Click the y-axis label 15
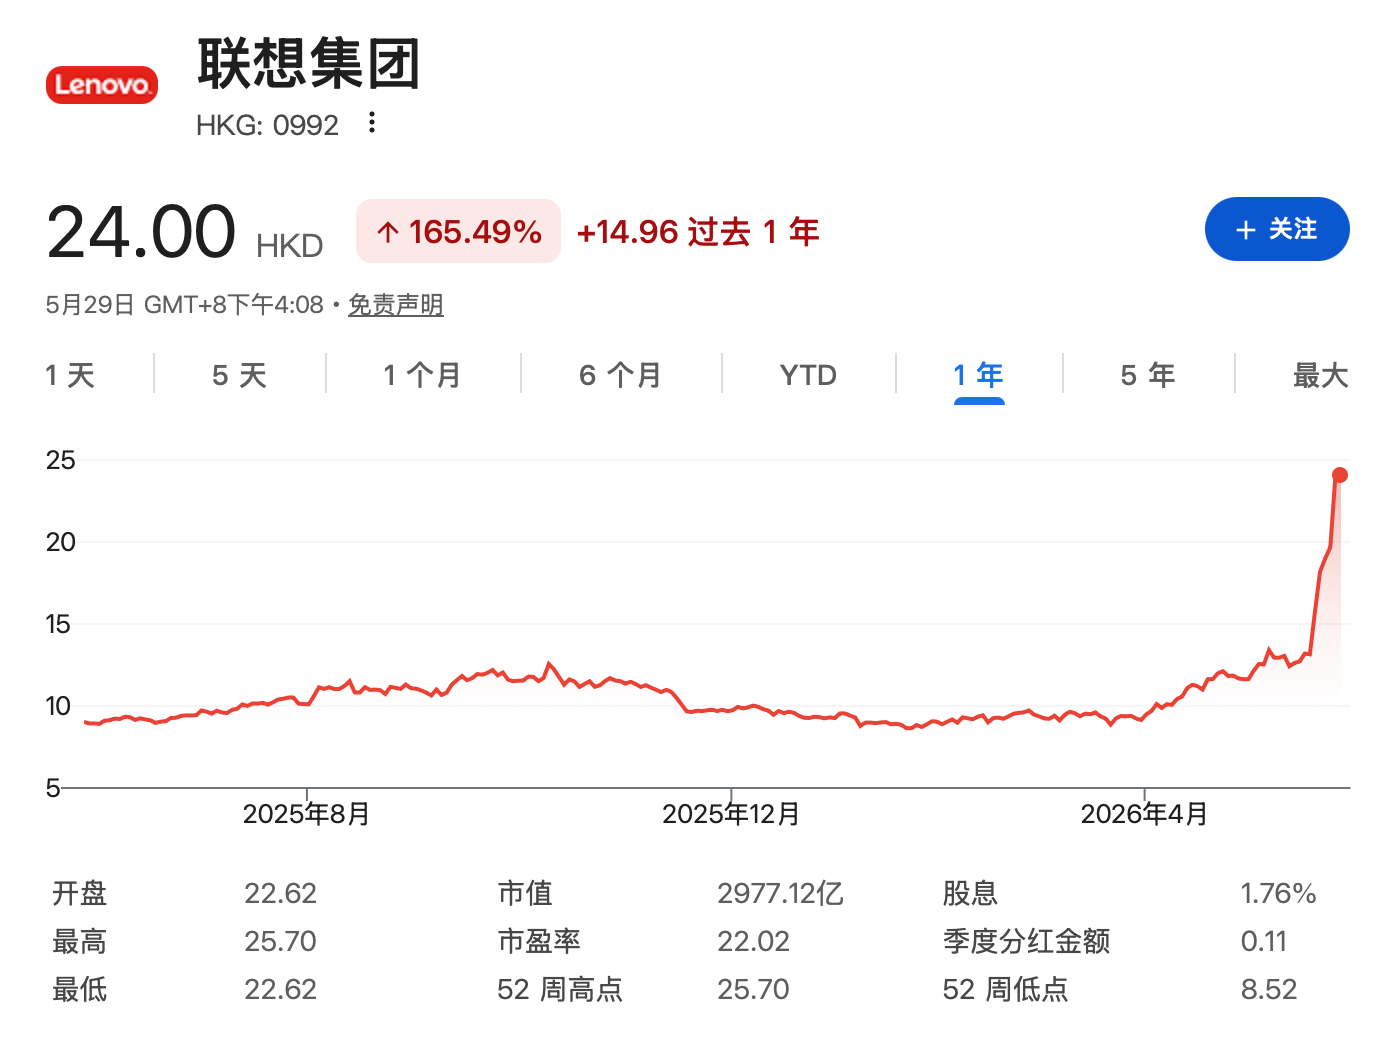The image size is (1380, 1040). coord(58,624)
